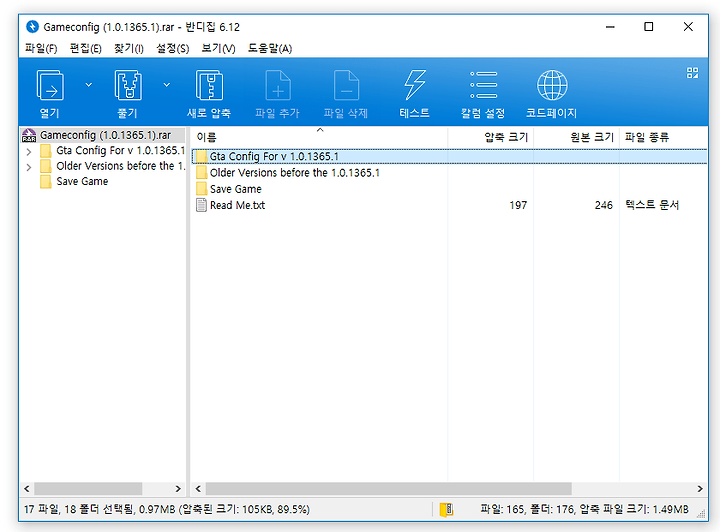Select Gameconfig (1.0.1365.1).rar root in tree

105,135
